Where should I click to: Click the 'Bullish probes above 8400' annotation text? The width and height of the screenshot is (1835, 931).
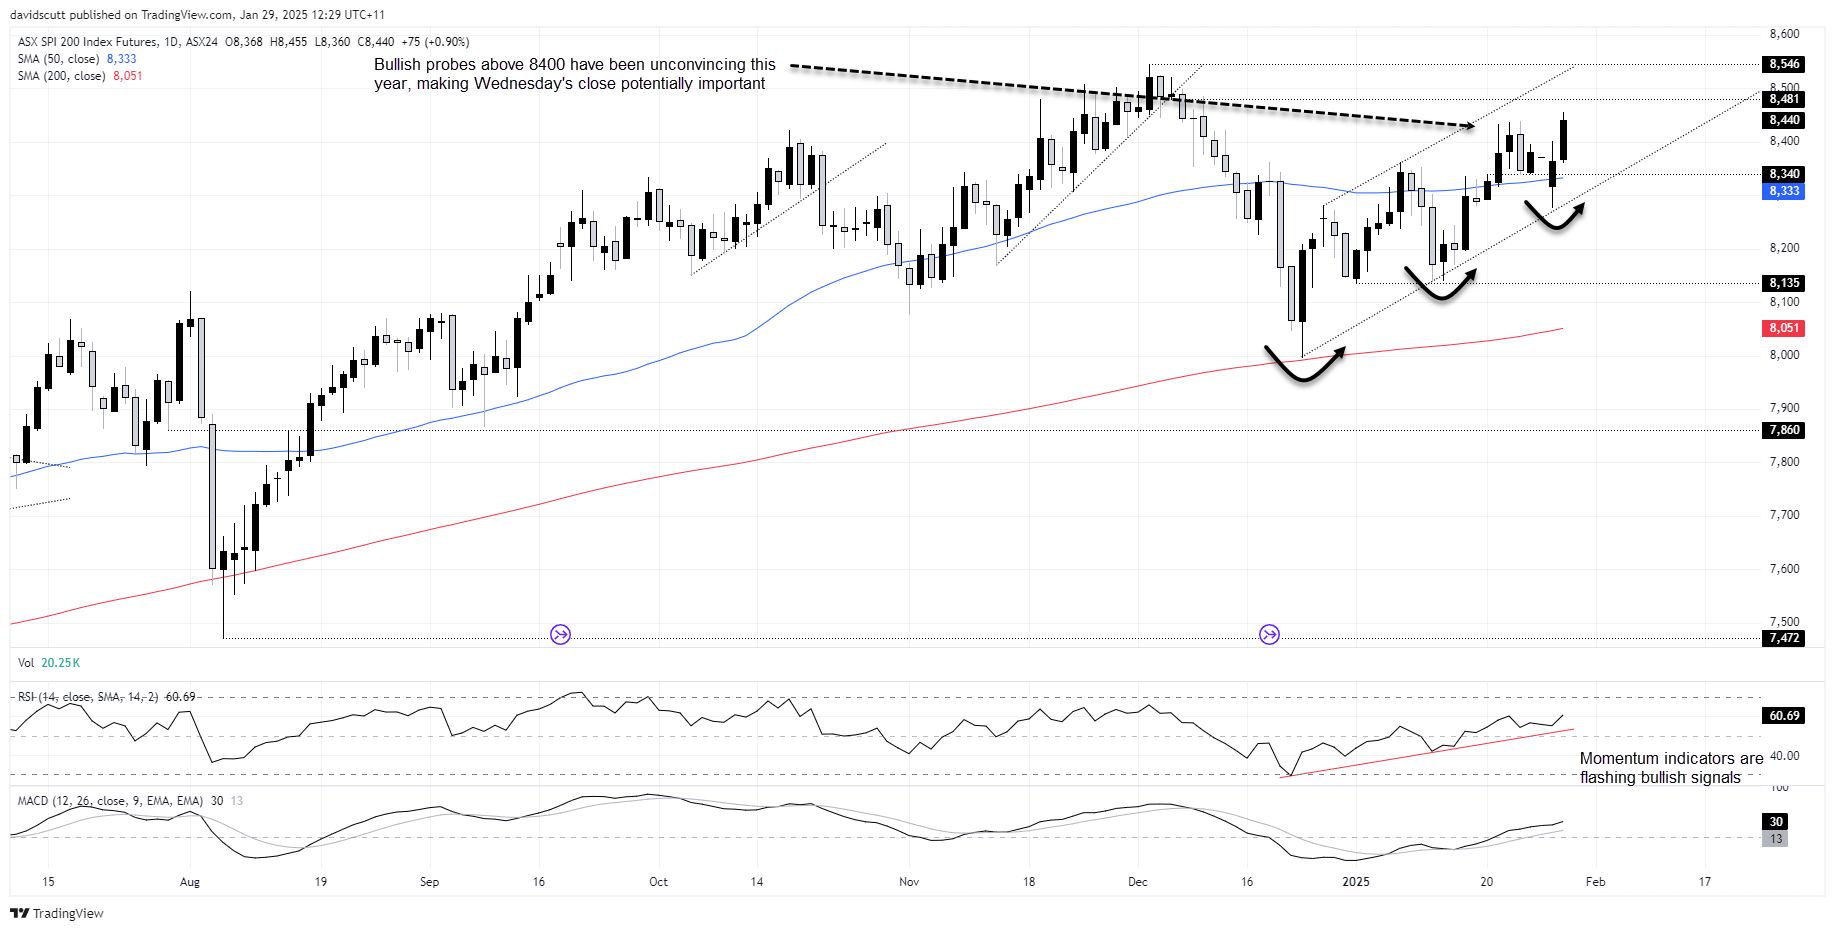pos(574,74)
